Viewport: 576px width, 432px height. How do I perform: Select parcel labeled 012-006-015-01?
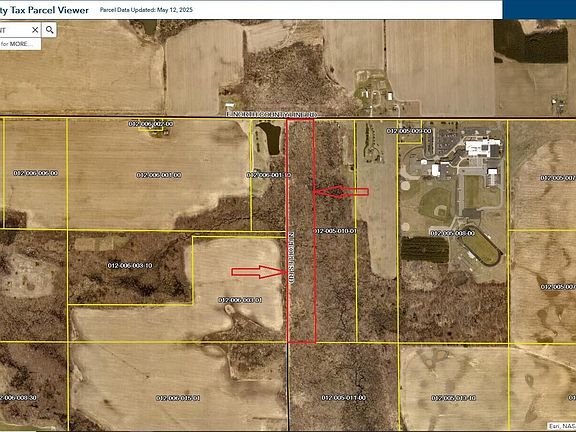[178, 398]
